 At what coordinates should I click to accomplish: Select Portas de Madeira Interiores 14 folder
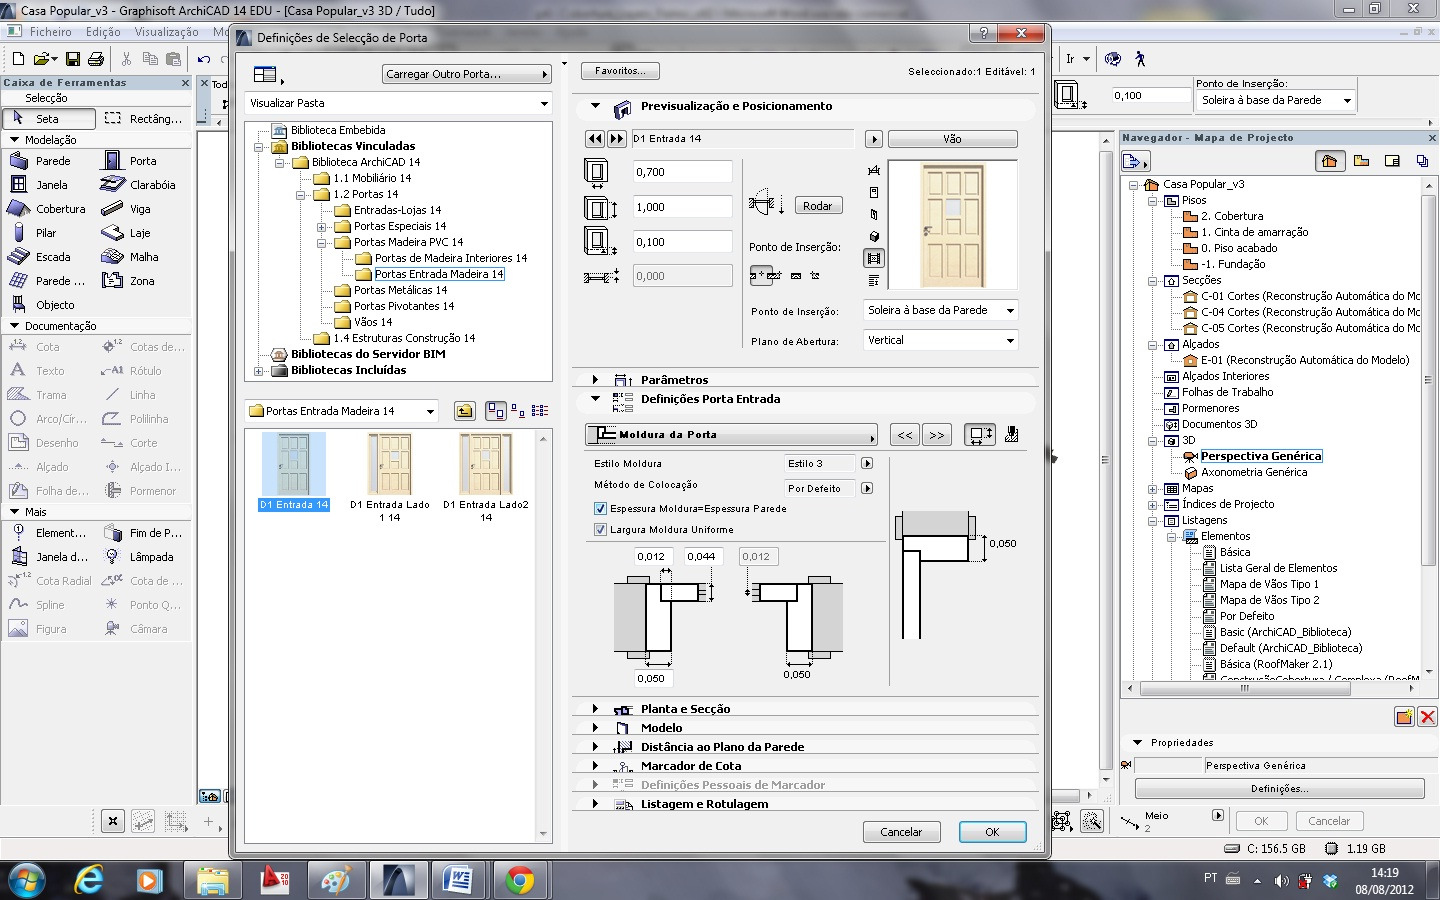[x=450, y=258]
